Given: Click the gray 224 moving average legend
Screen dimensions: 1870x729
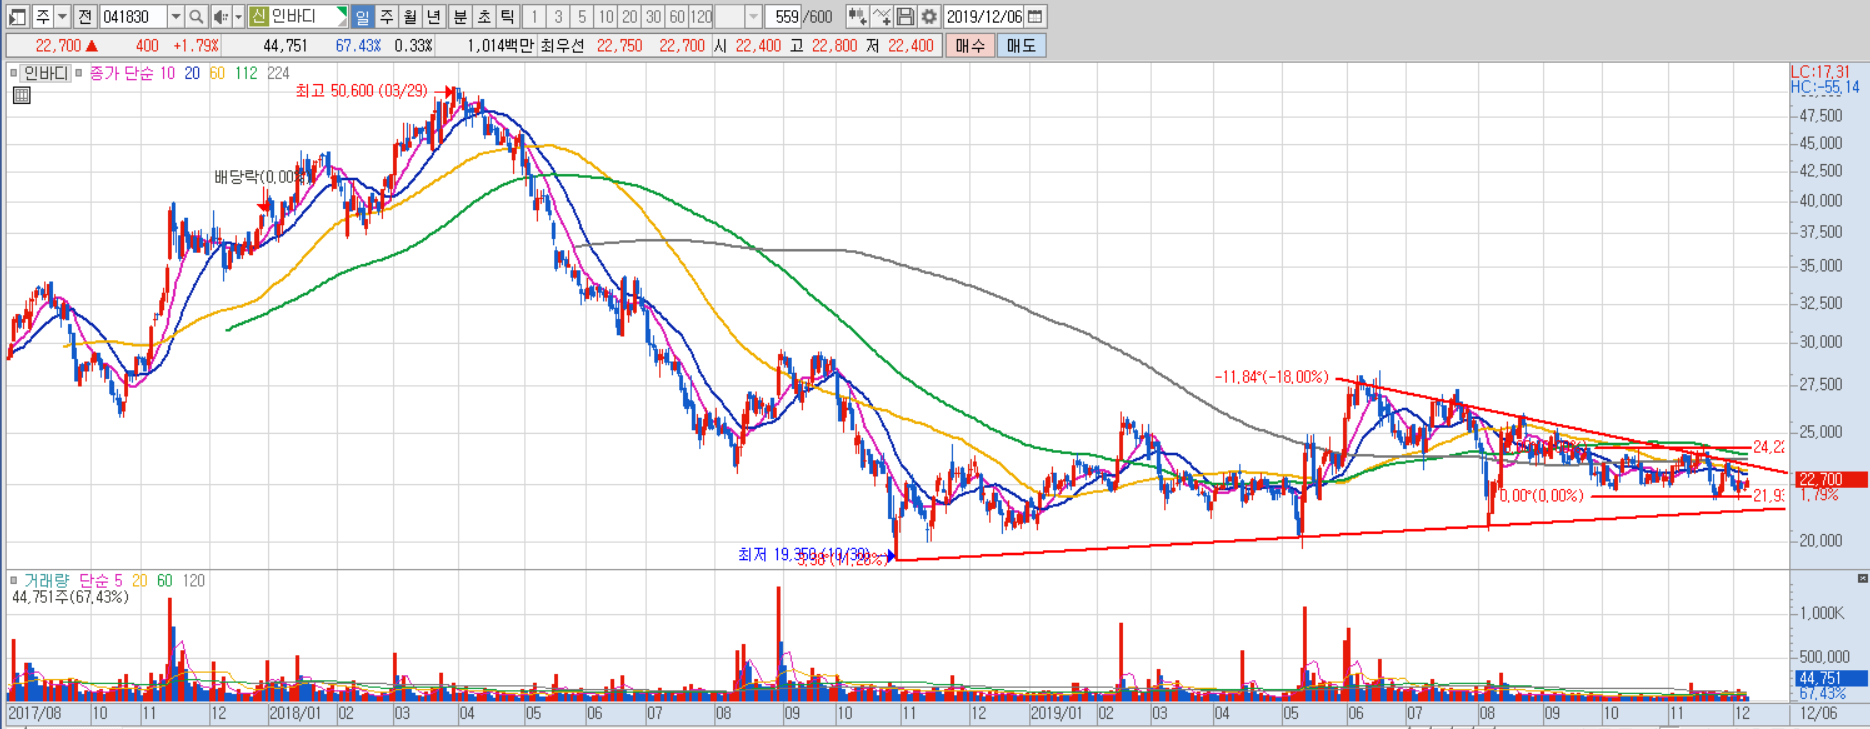Looking at the screenshot, I should 278,73.
